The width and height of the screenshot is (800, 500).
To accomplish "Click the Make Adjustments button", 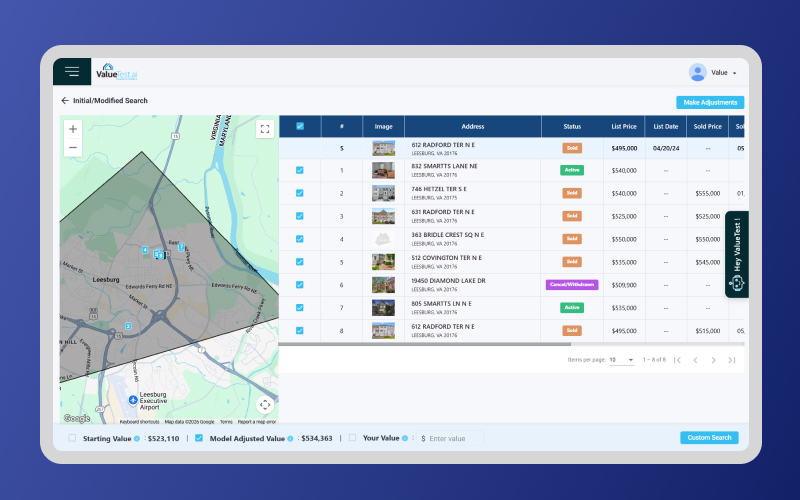I will 710,102.
